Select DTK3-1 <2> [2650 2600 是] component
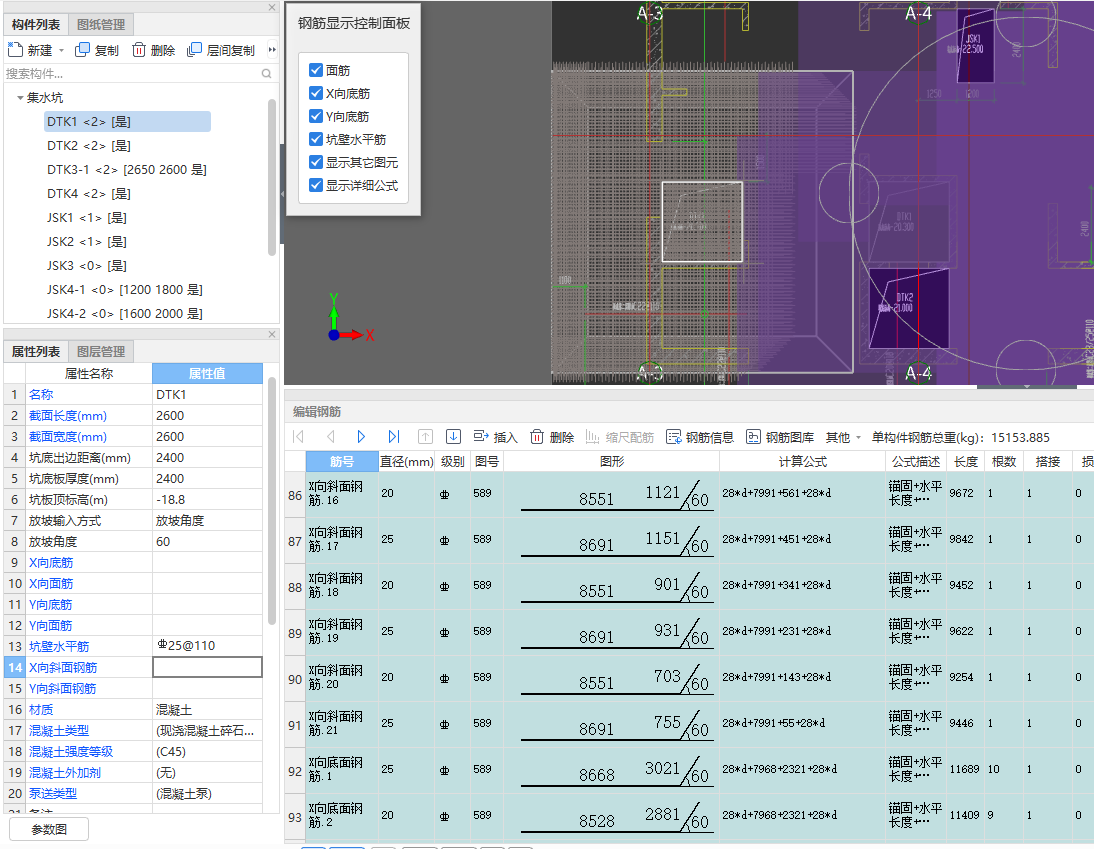Viewport: 1094px width, 849px height. [126, 170]
